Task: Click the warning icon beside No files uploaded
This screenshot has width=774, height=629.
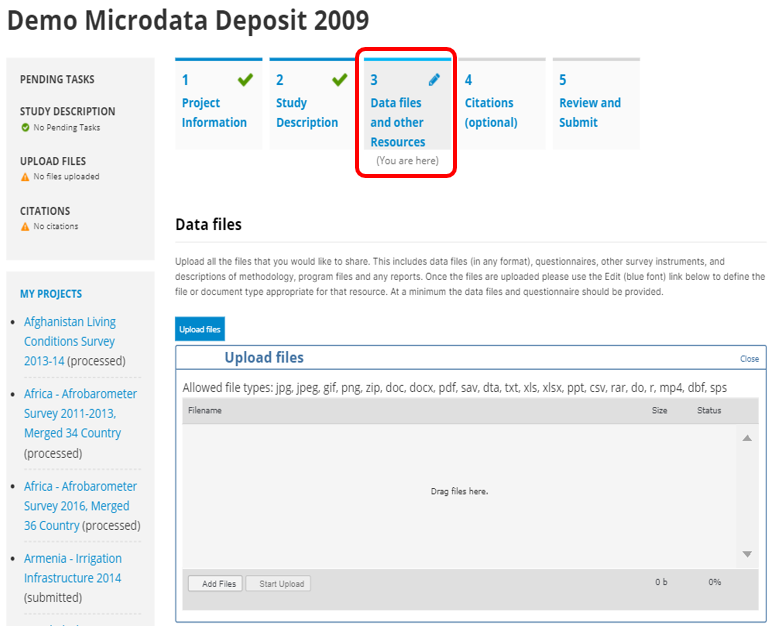Action: click(25, 177)
